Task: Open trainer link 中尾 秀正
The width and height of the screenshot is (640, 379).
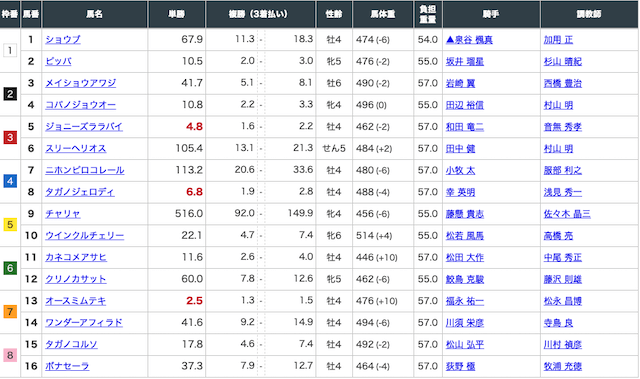Action: point(562,257)
